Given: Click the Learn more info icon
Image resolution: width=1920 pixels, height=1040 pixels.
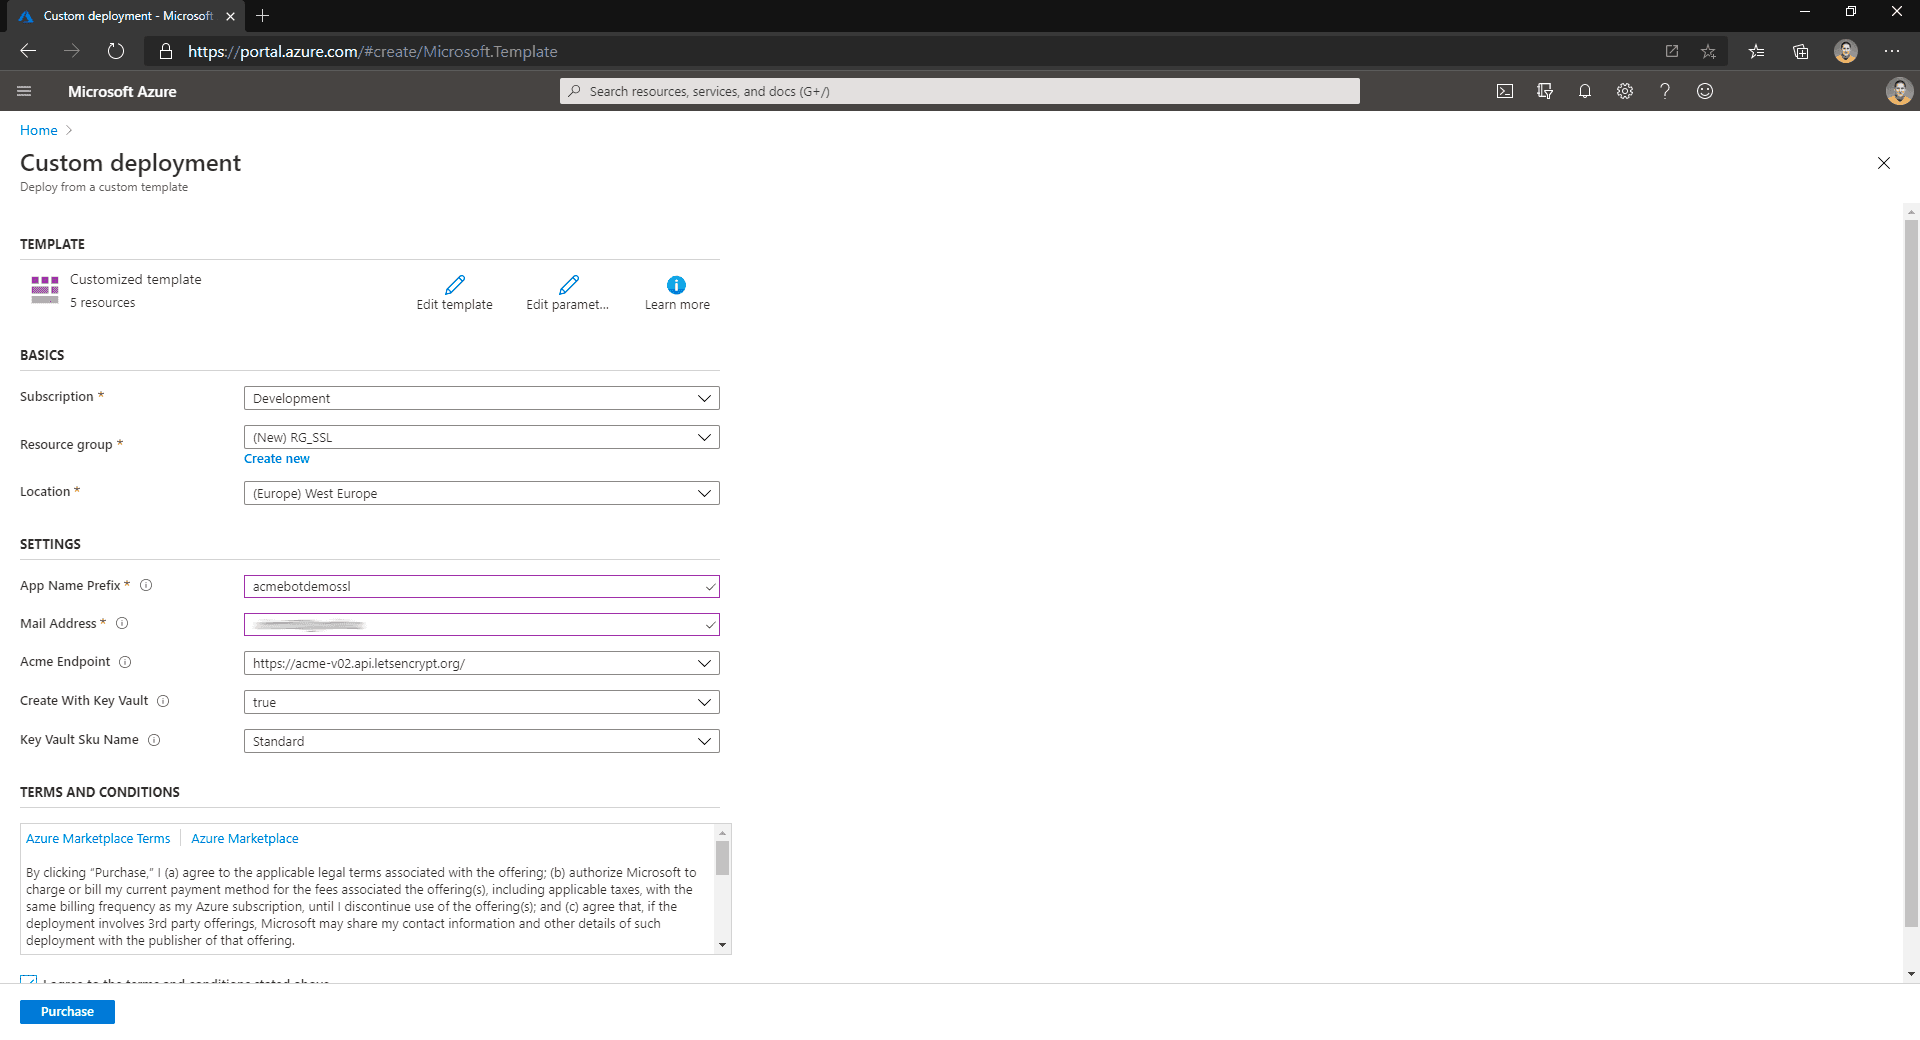Looking at the screenshot, I should 676,285.
